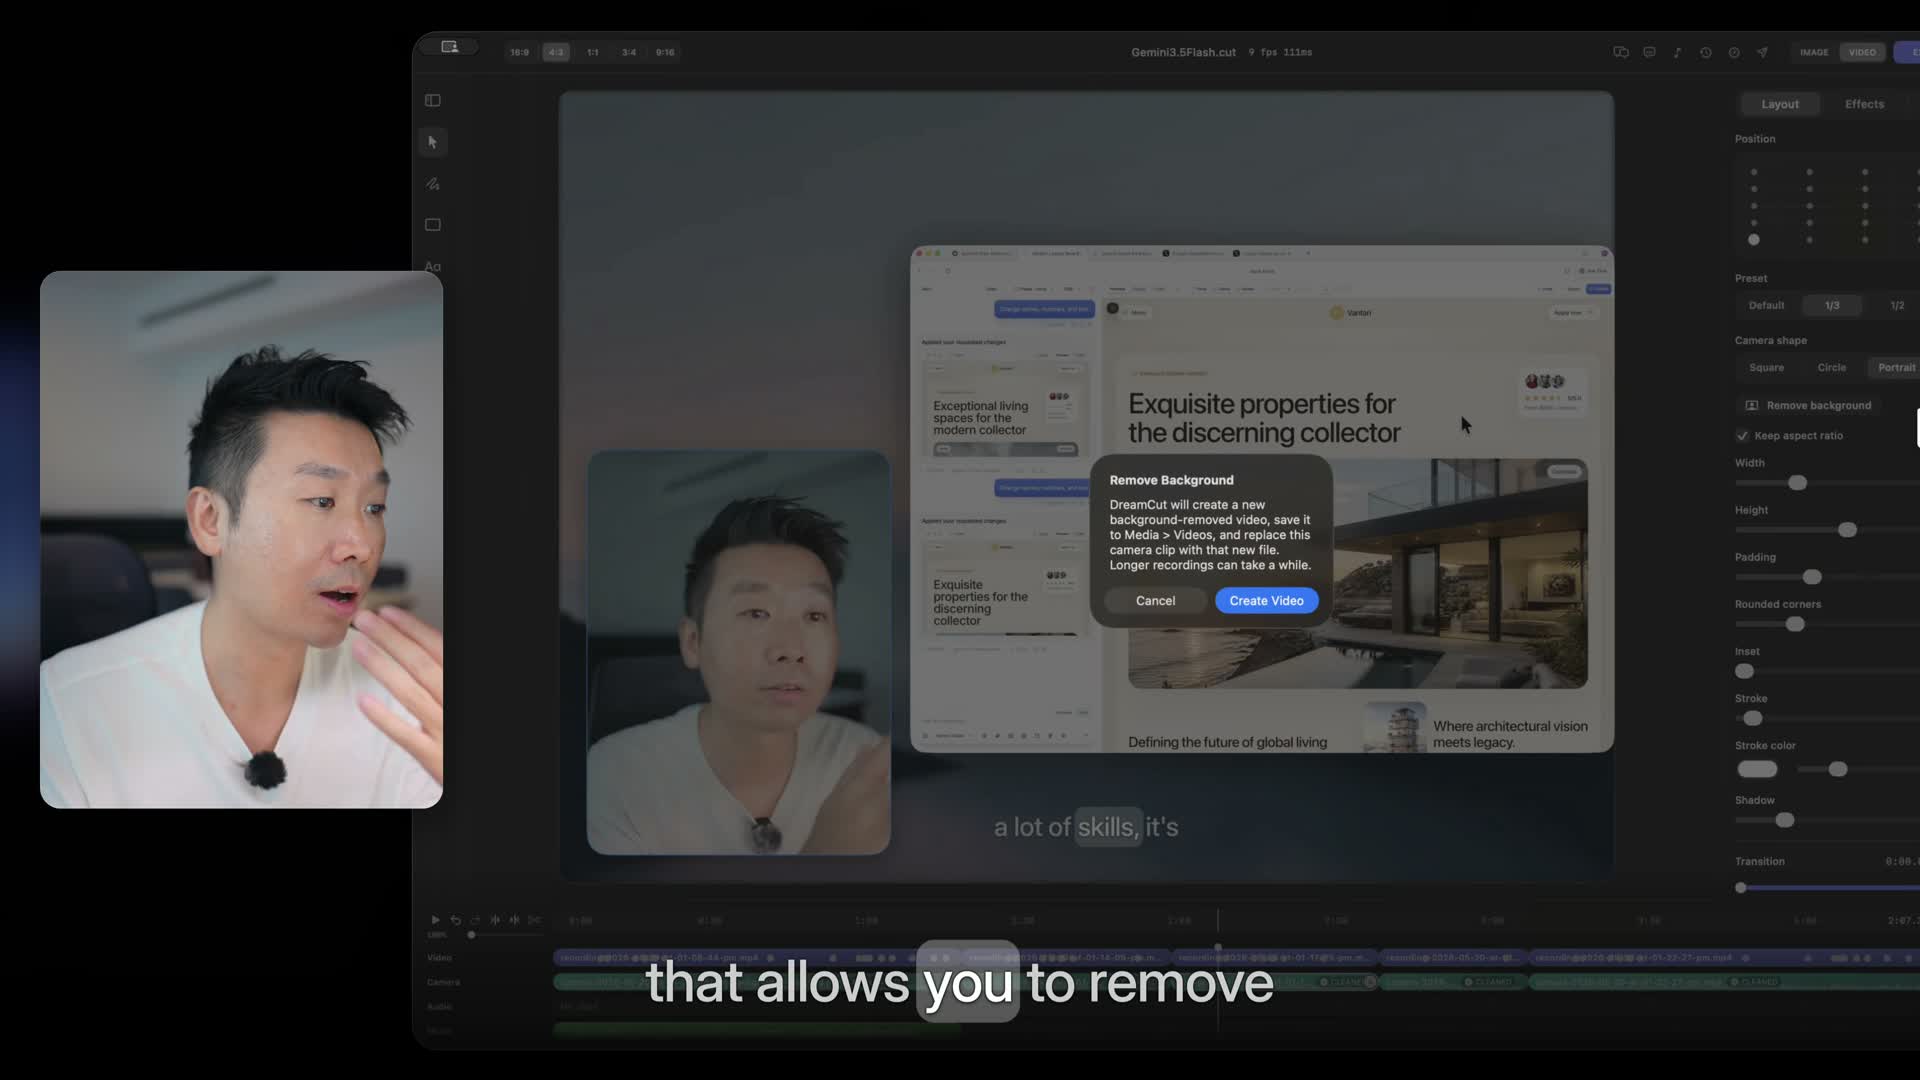Select the freehand draw tool
The width and height of the screenshot is (1920, 1080).
(433, 184)
